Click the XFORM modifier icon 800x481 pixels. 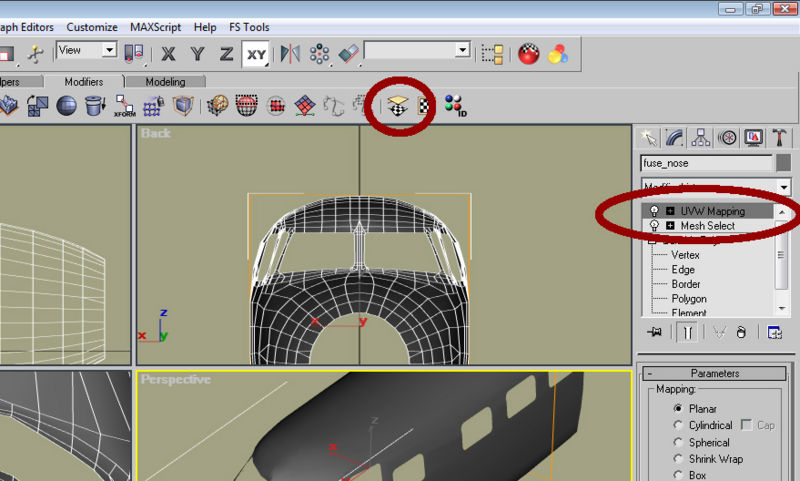pos(124,106)
